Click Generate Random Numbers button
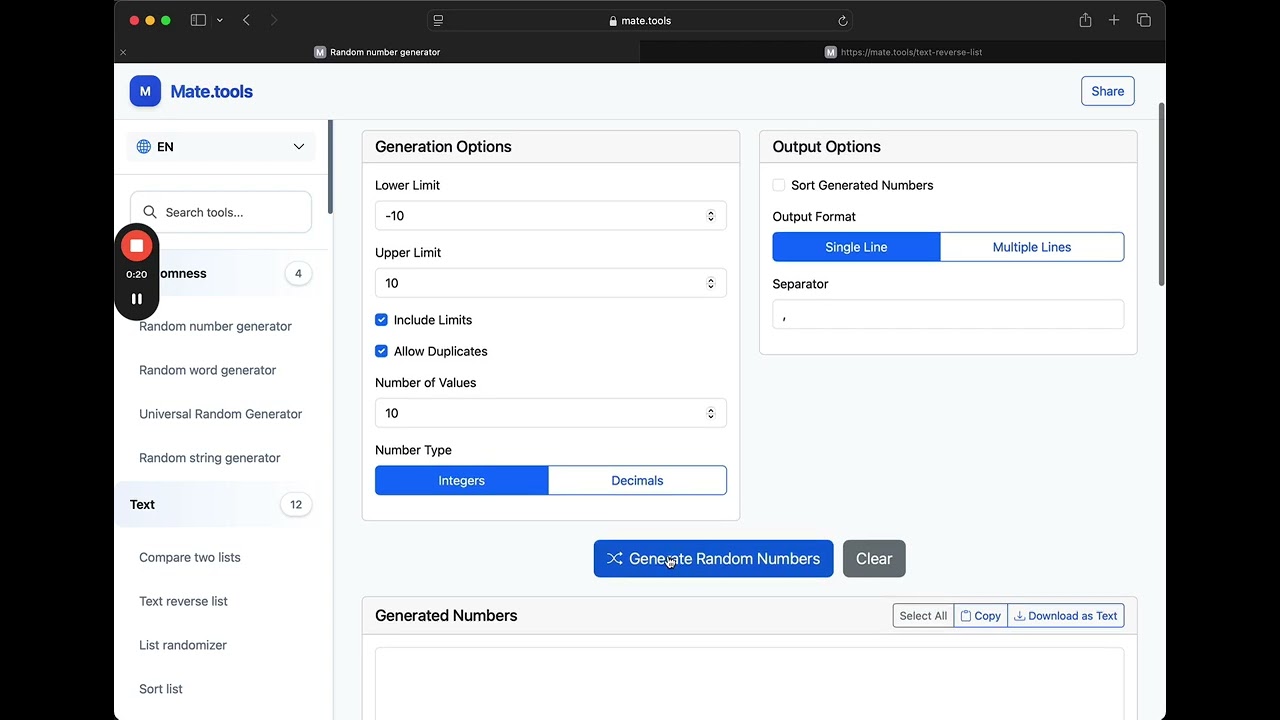The width and height of the screenshot is (1280, 720). 713,559
